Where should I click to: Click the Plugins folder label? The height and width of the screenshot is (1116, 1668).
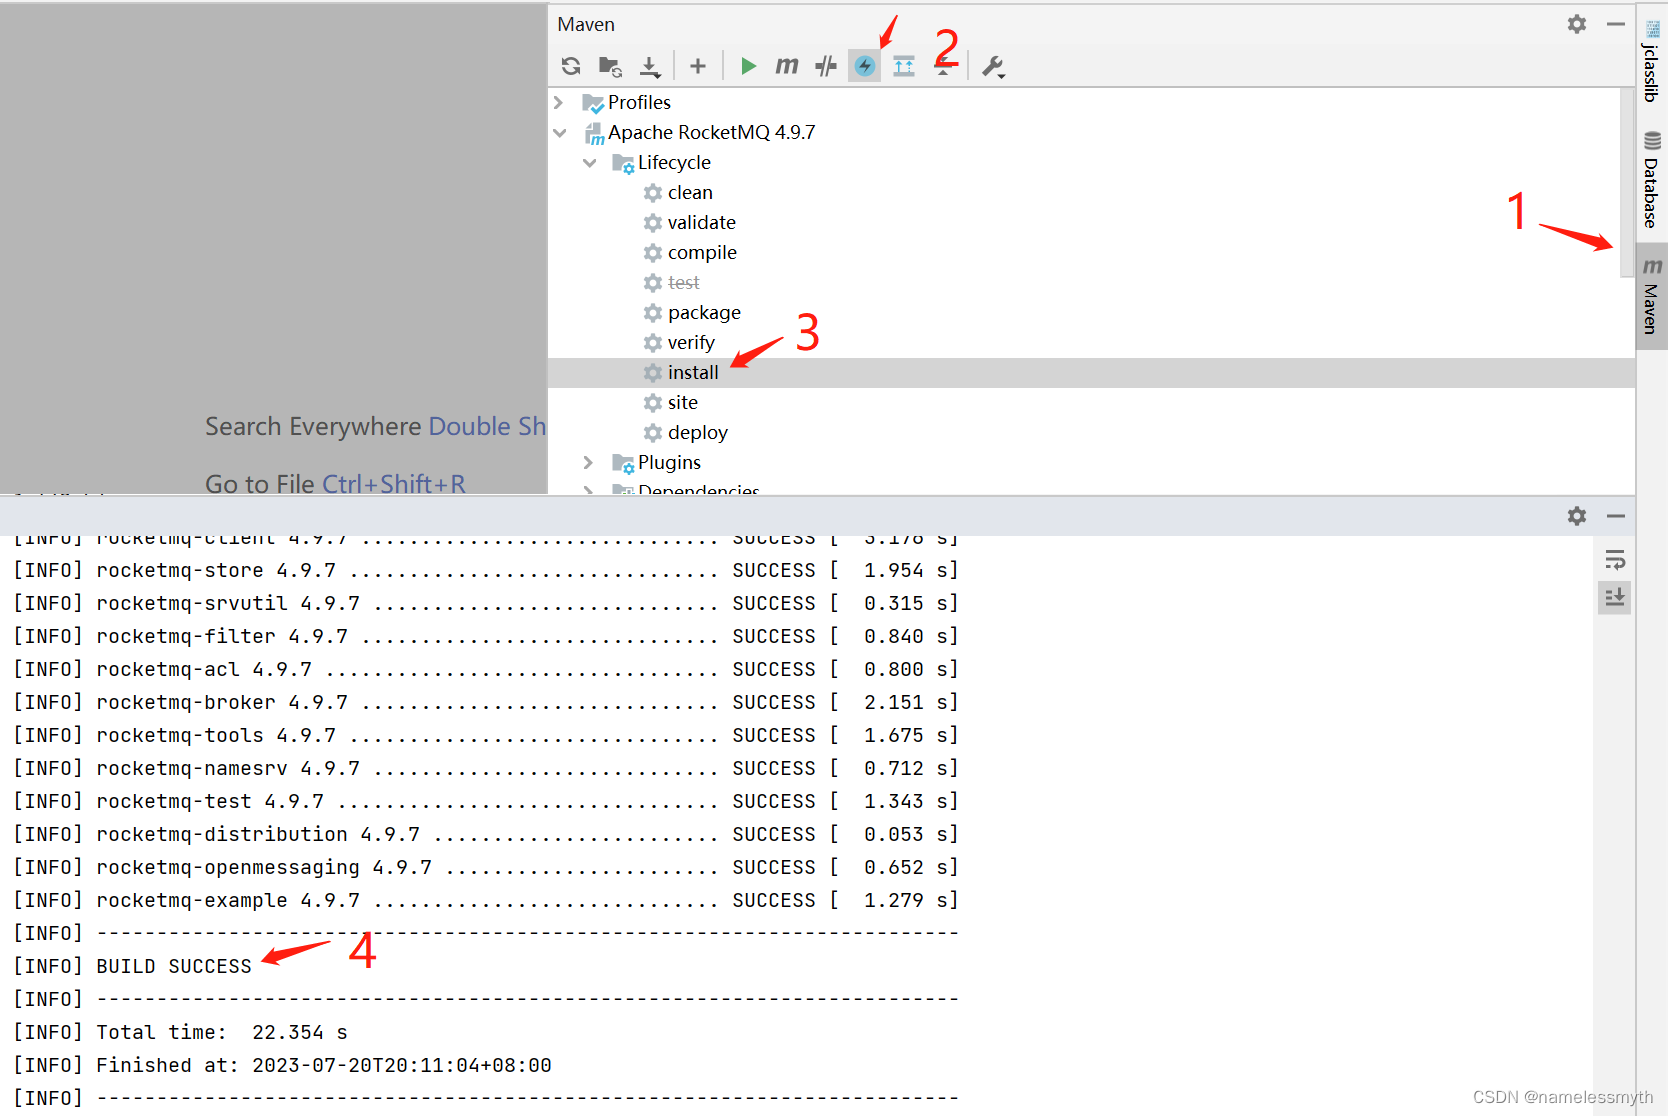(x=669, y=463)
